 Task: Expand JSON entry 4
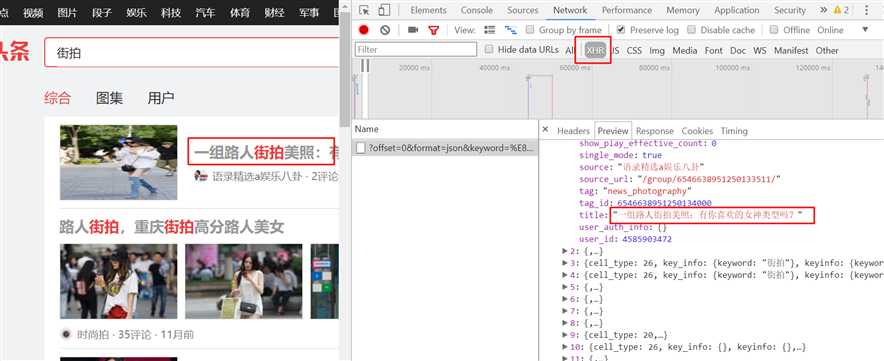click(x=565, y=275)
